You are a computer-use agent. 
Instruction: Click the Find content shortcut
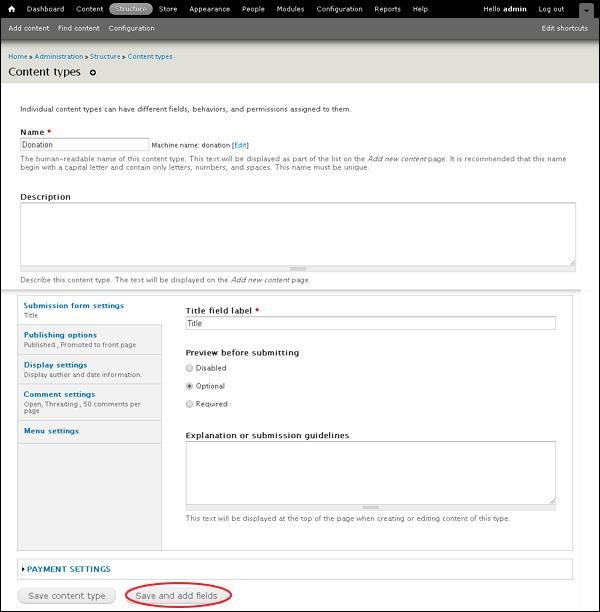pos(79,28)
